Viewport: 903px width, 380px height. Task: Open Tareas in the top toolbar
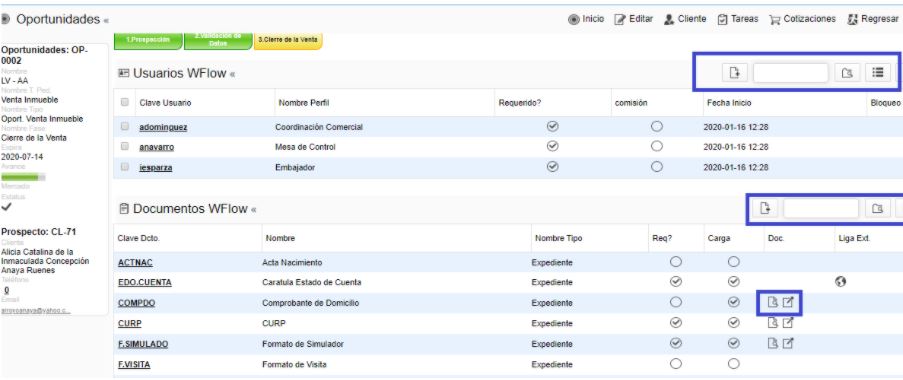coord(738,19)
